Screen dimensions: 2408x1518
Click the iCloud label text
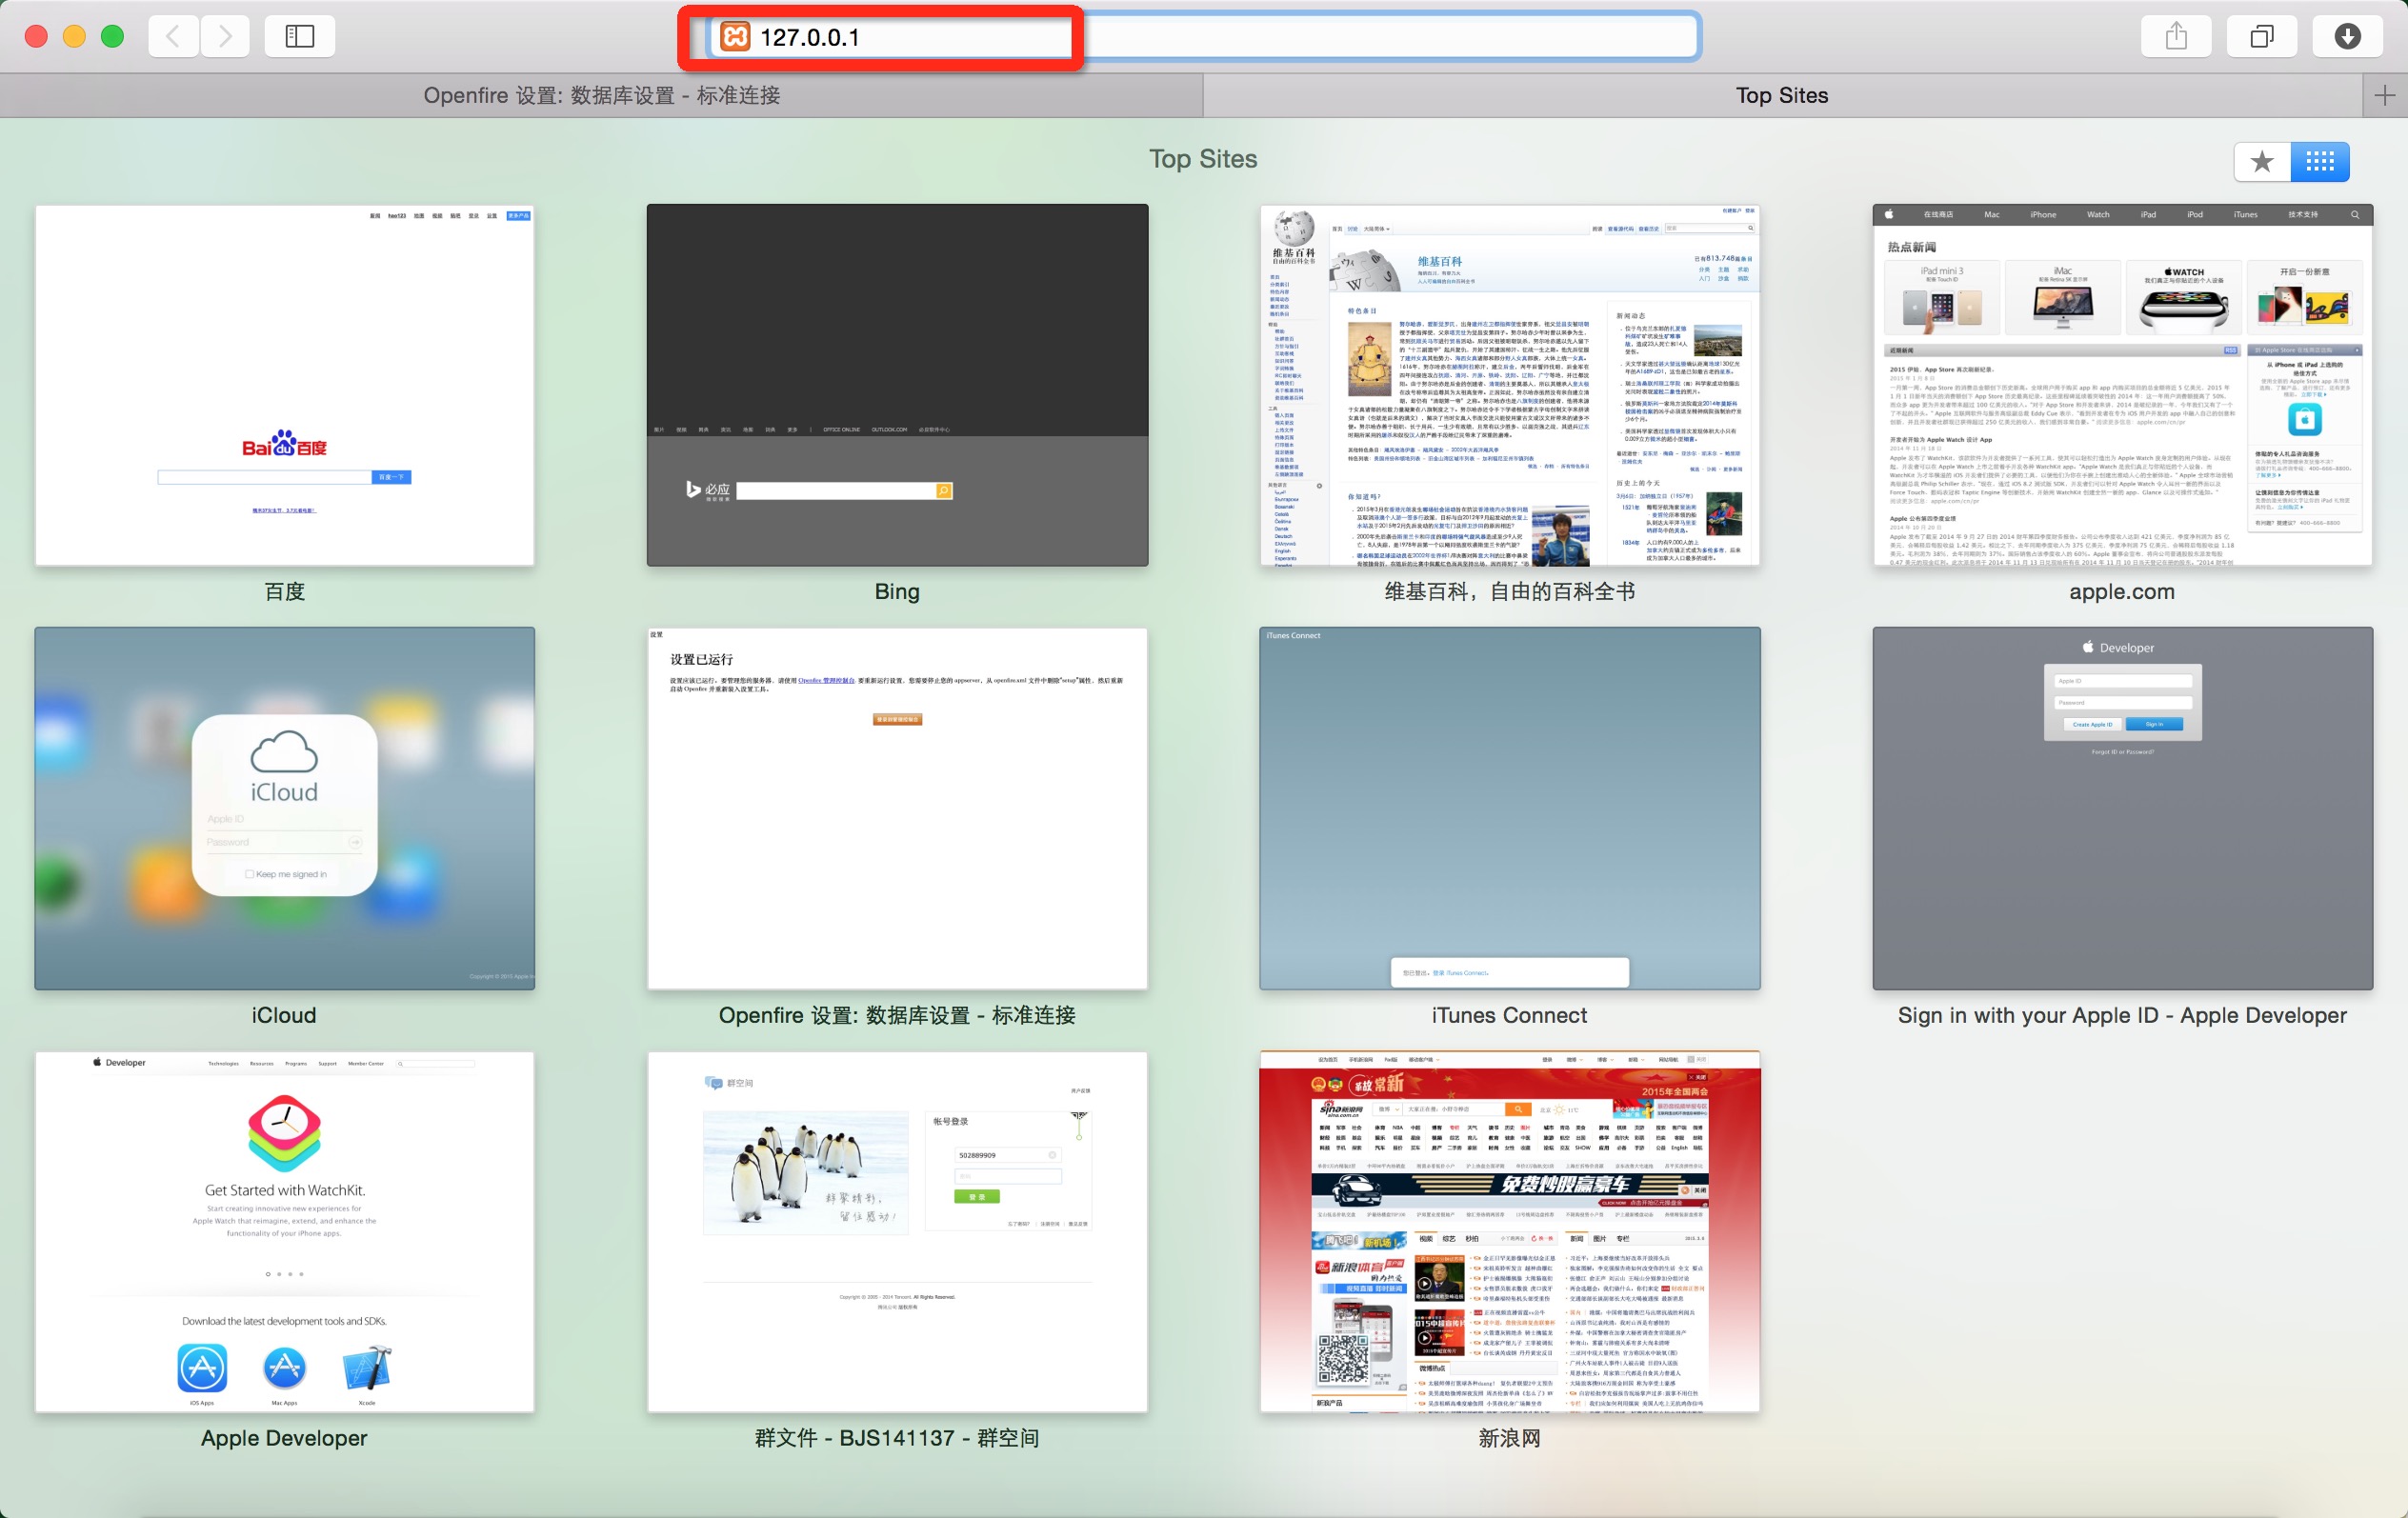pyautogui.click(x=285, y=1015)
